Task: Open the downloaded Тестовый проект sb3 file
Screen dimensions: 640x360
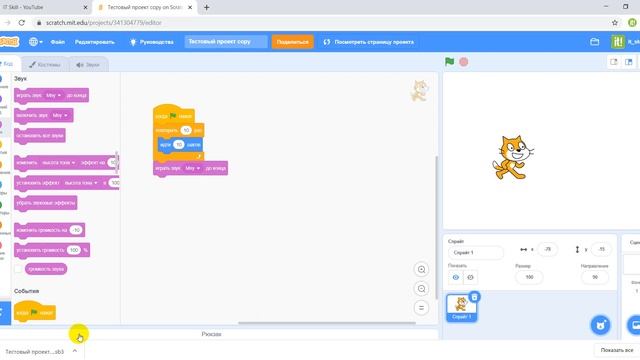Action: 35,351
